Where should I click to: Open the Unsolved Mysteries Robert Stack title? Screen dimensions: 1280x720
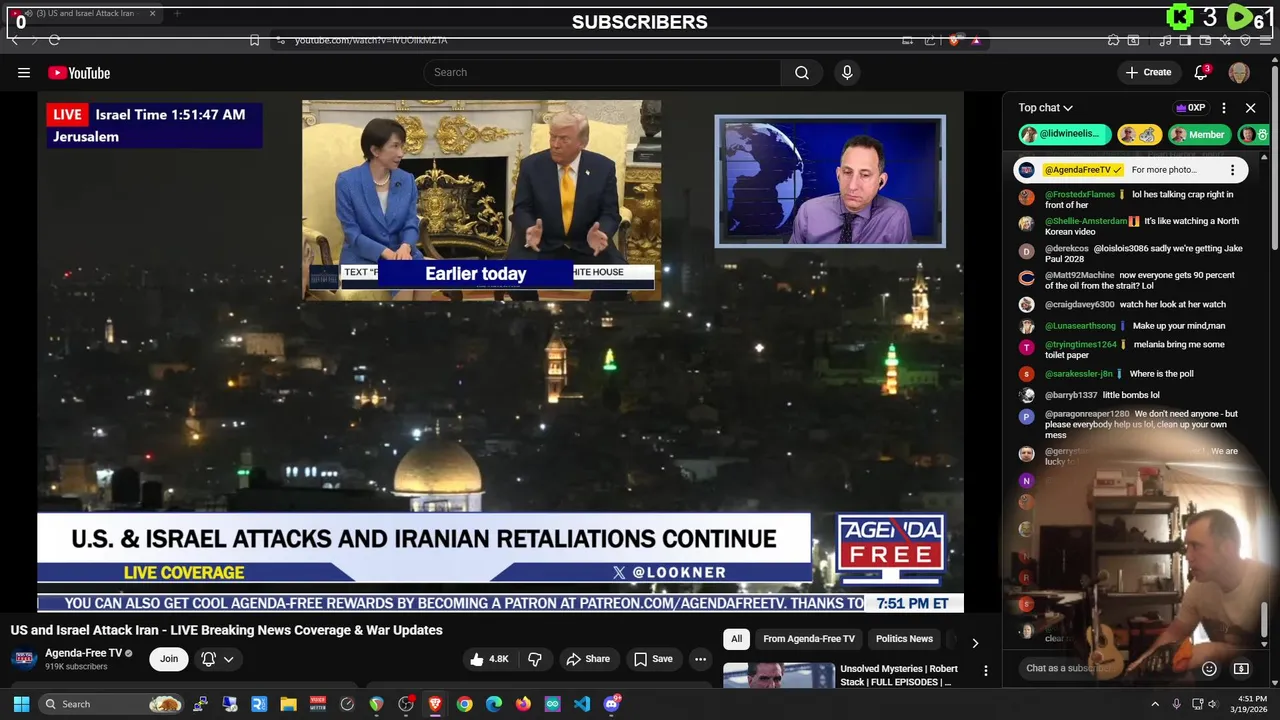899,675
